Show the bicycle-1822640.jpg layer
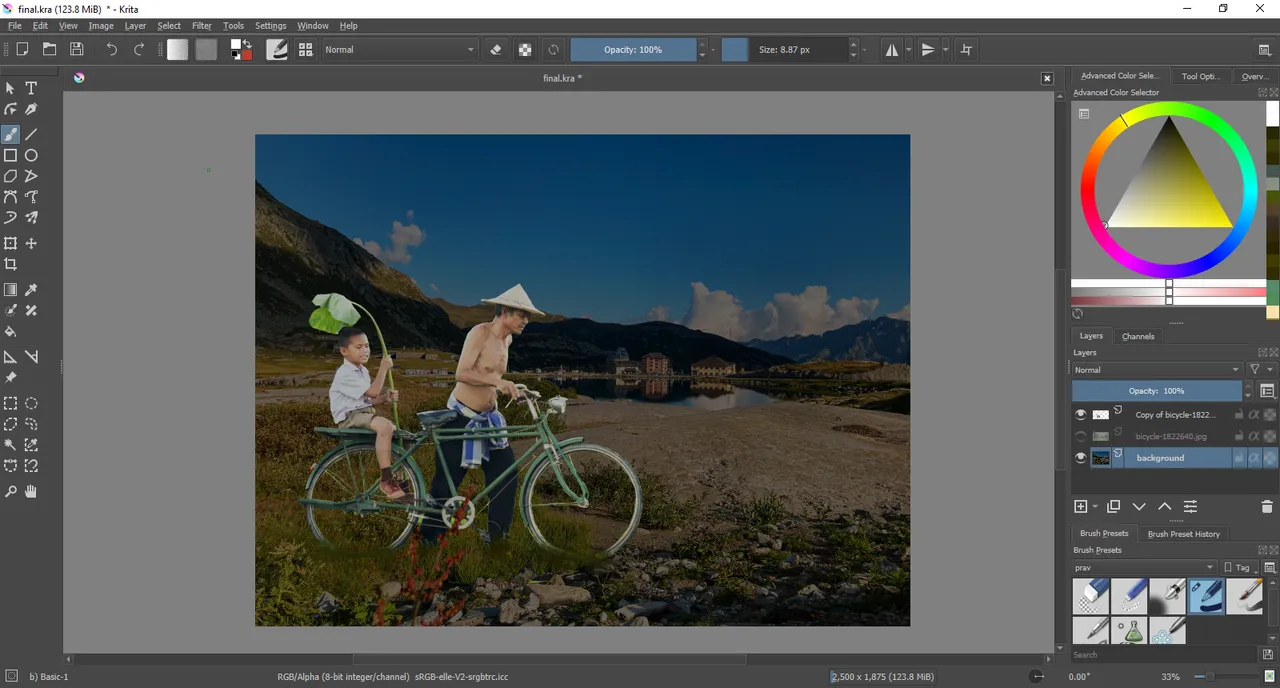This screenshot has height=688, width=1280. (x=1080, y=436)
